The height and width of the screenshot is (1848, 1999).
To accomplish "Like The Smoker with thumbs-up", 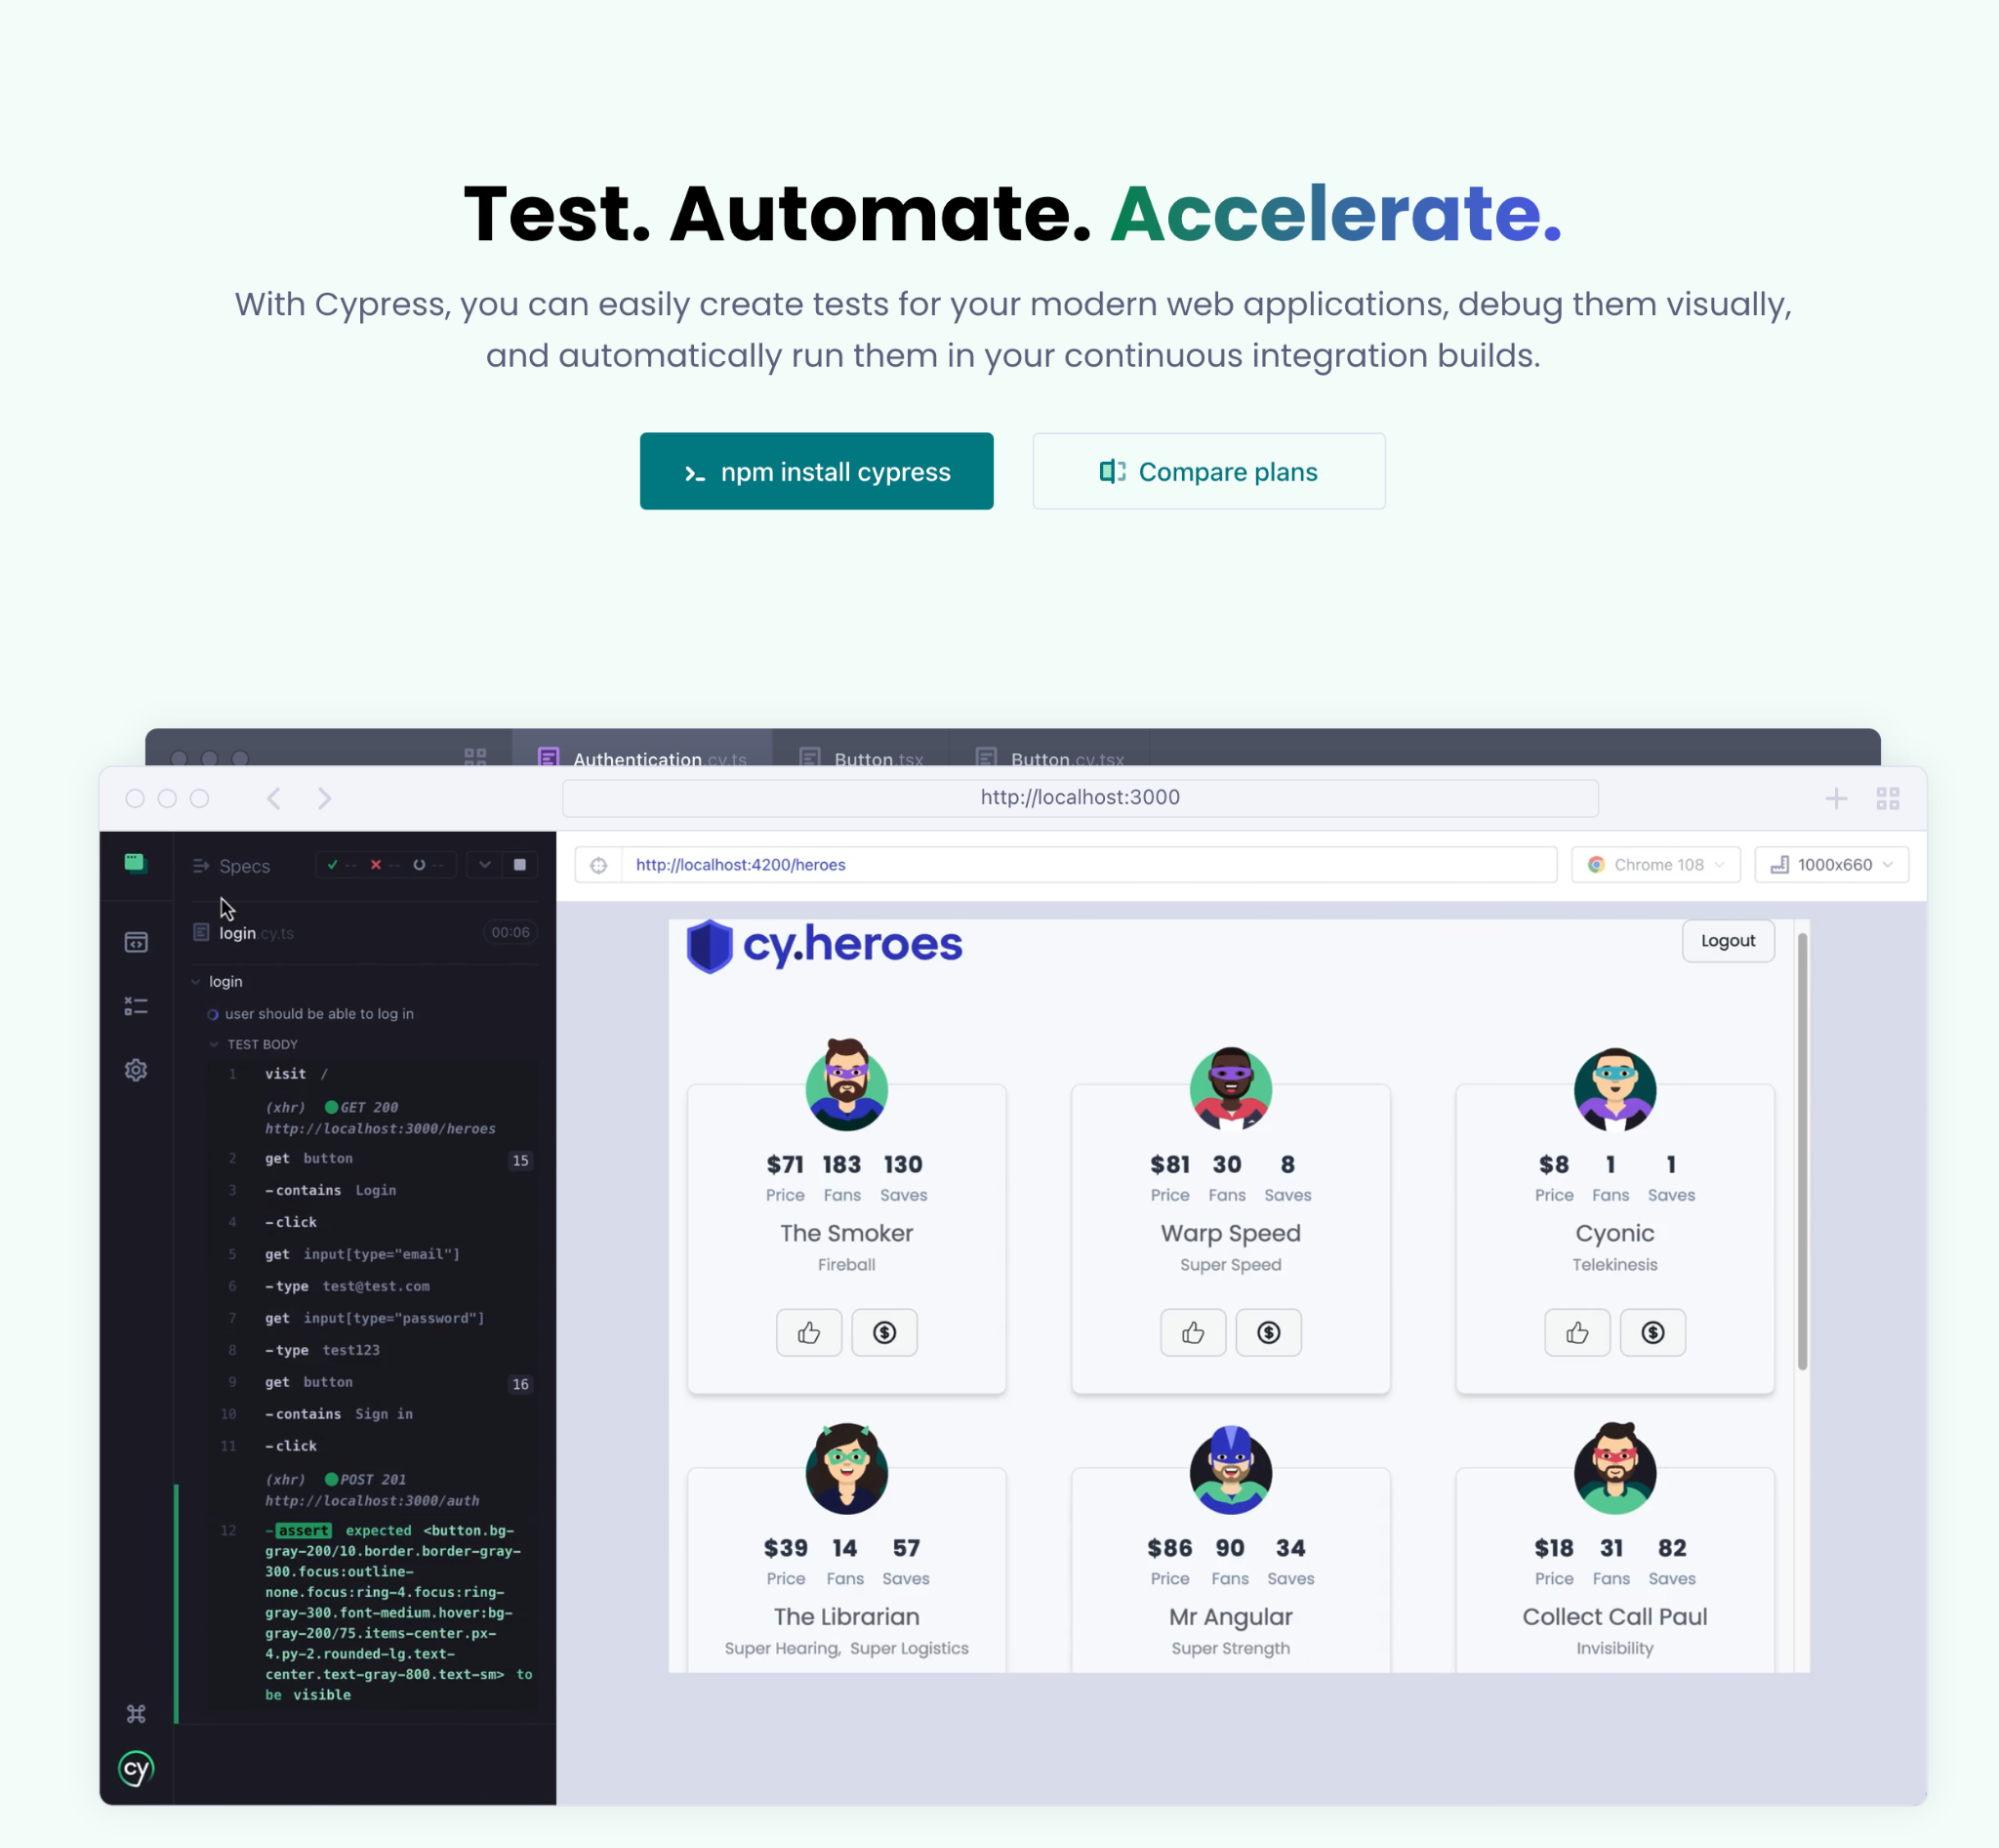I will point(808,1333).
